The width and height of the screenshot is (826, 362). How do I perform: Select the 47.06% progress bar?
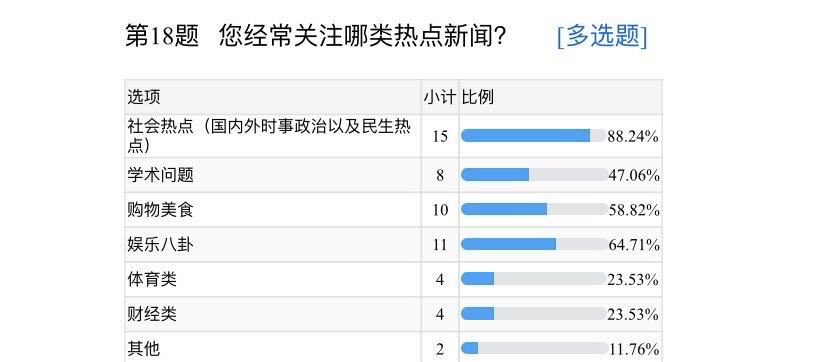[534, 175]
